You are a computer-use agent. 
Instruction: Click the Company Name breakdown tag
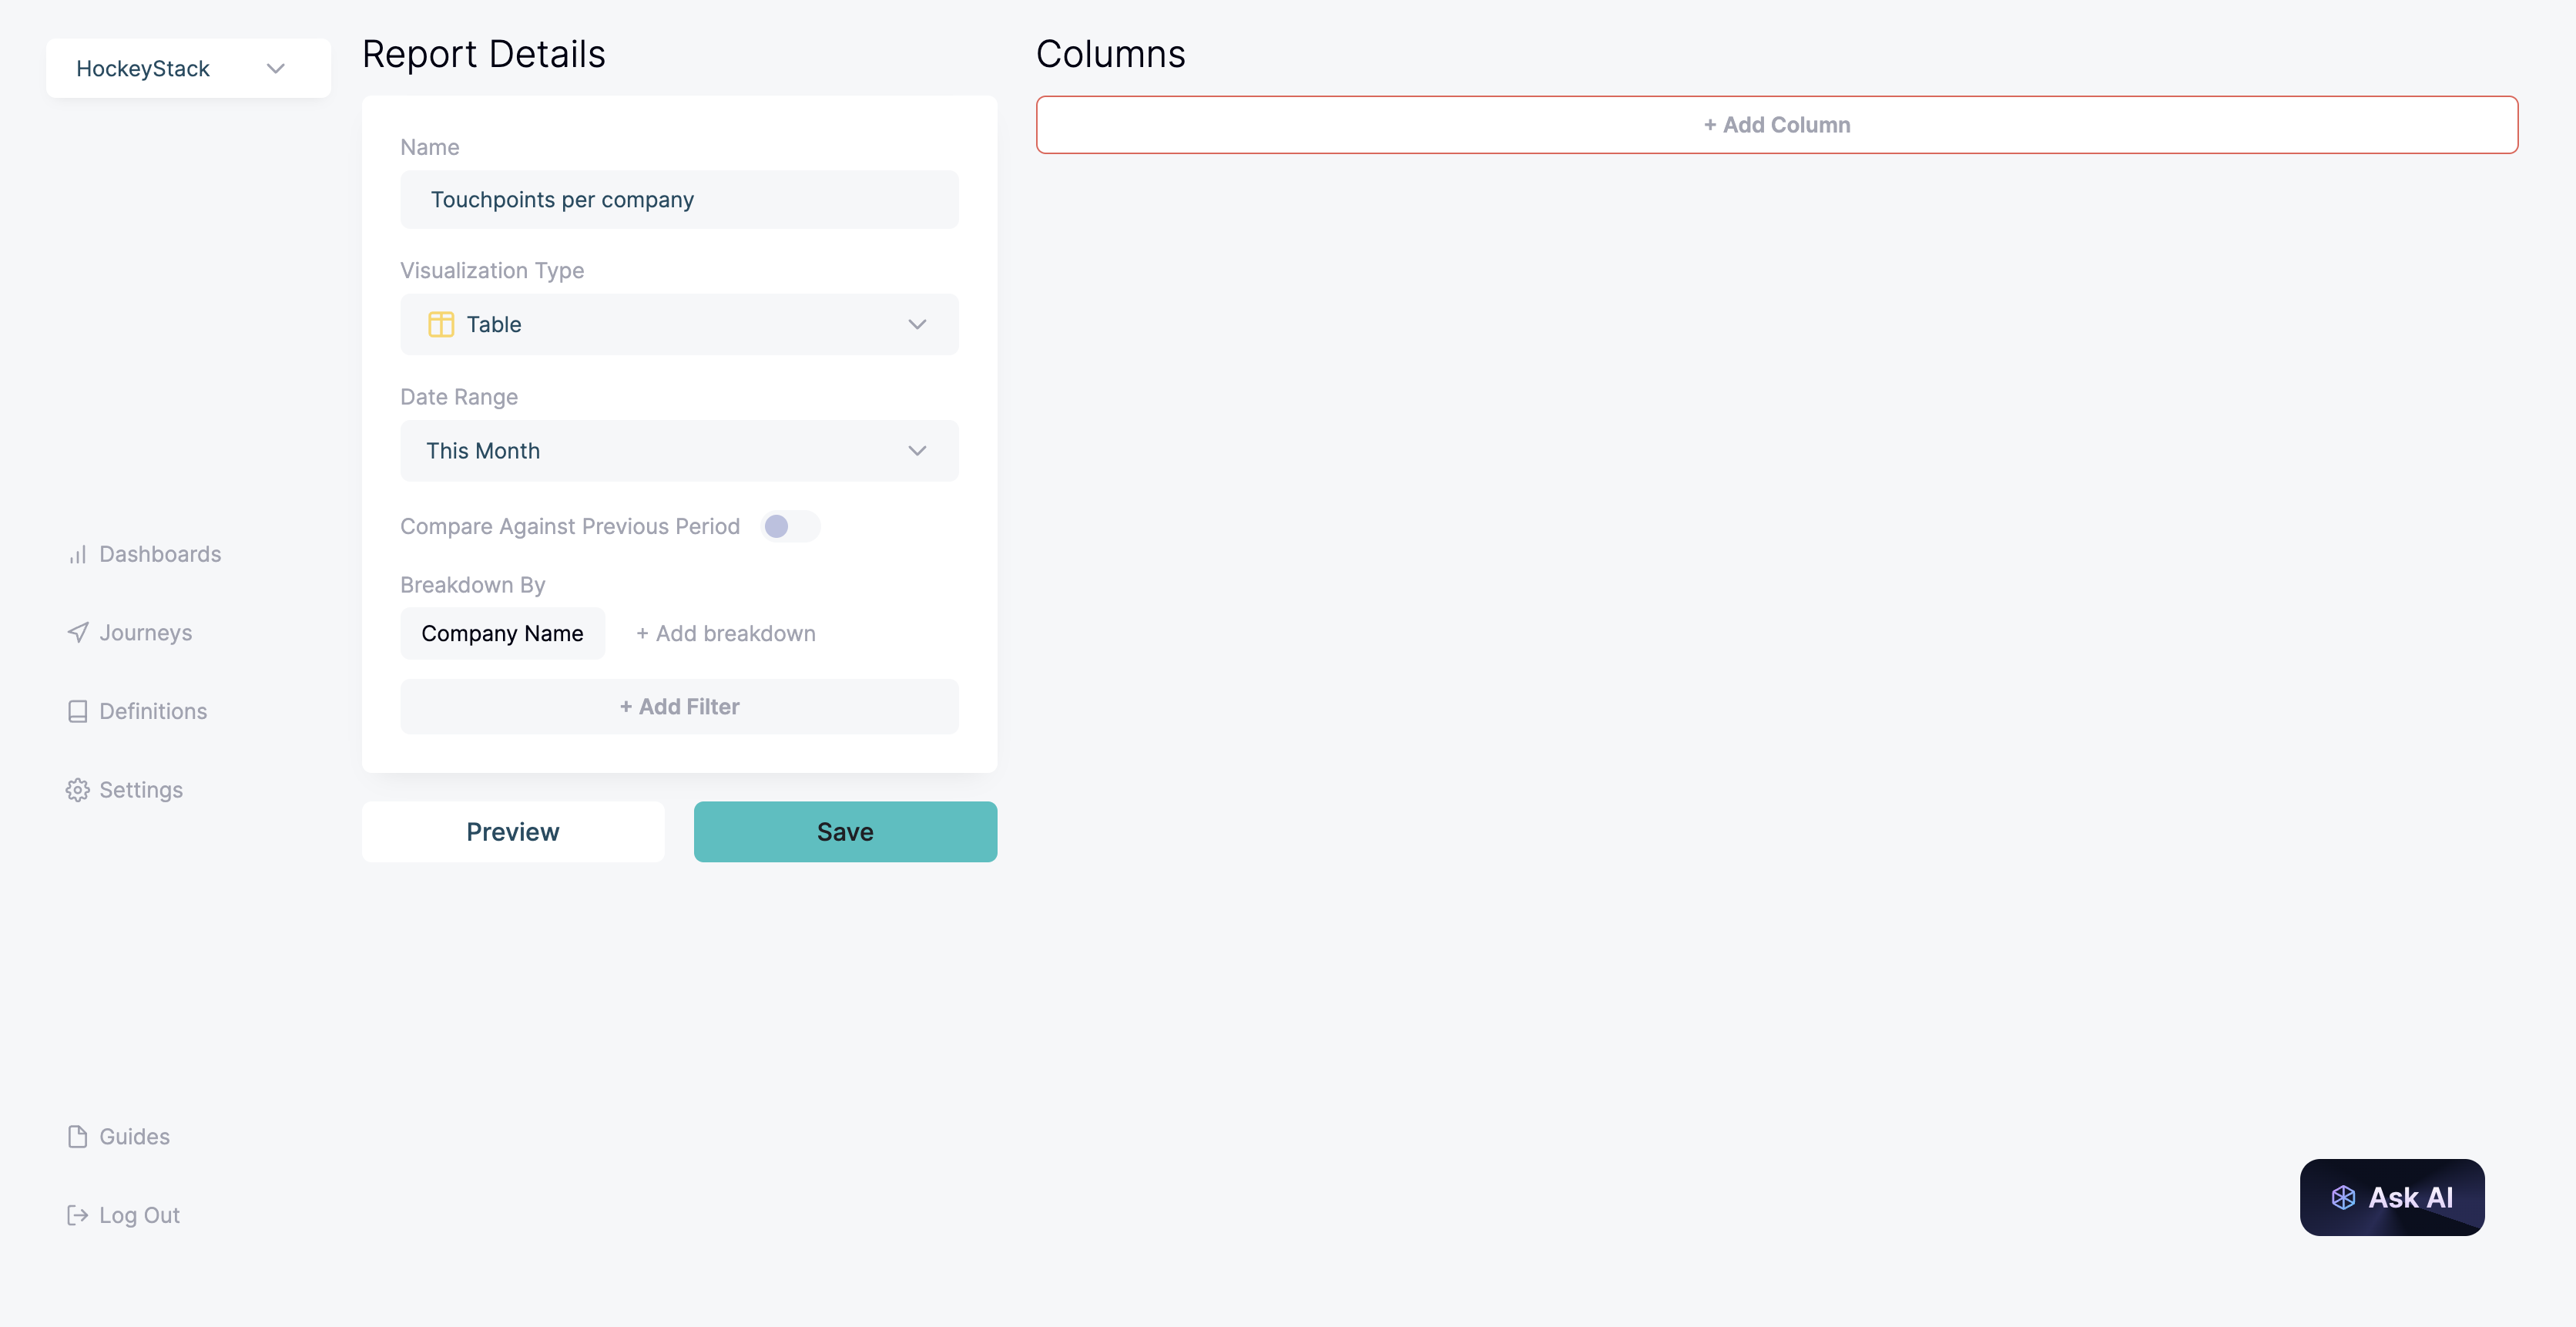pos(502,631)
